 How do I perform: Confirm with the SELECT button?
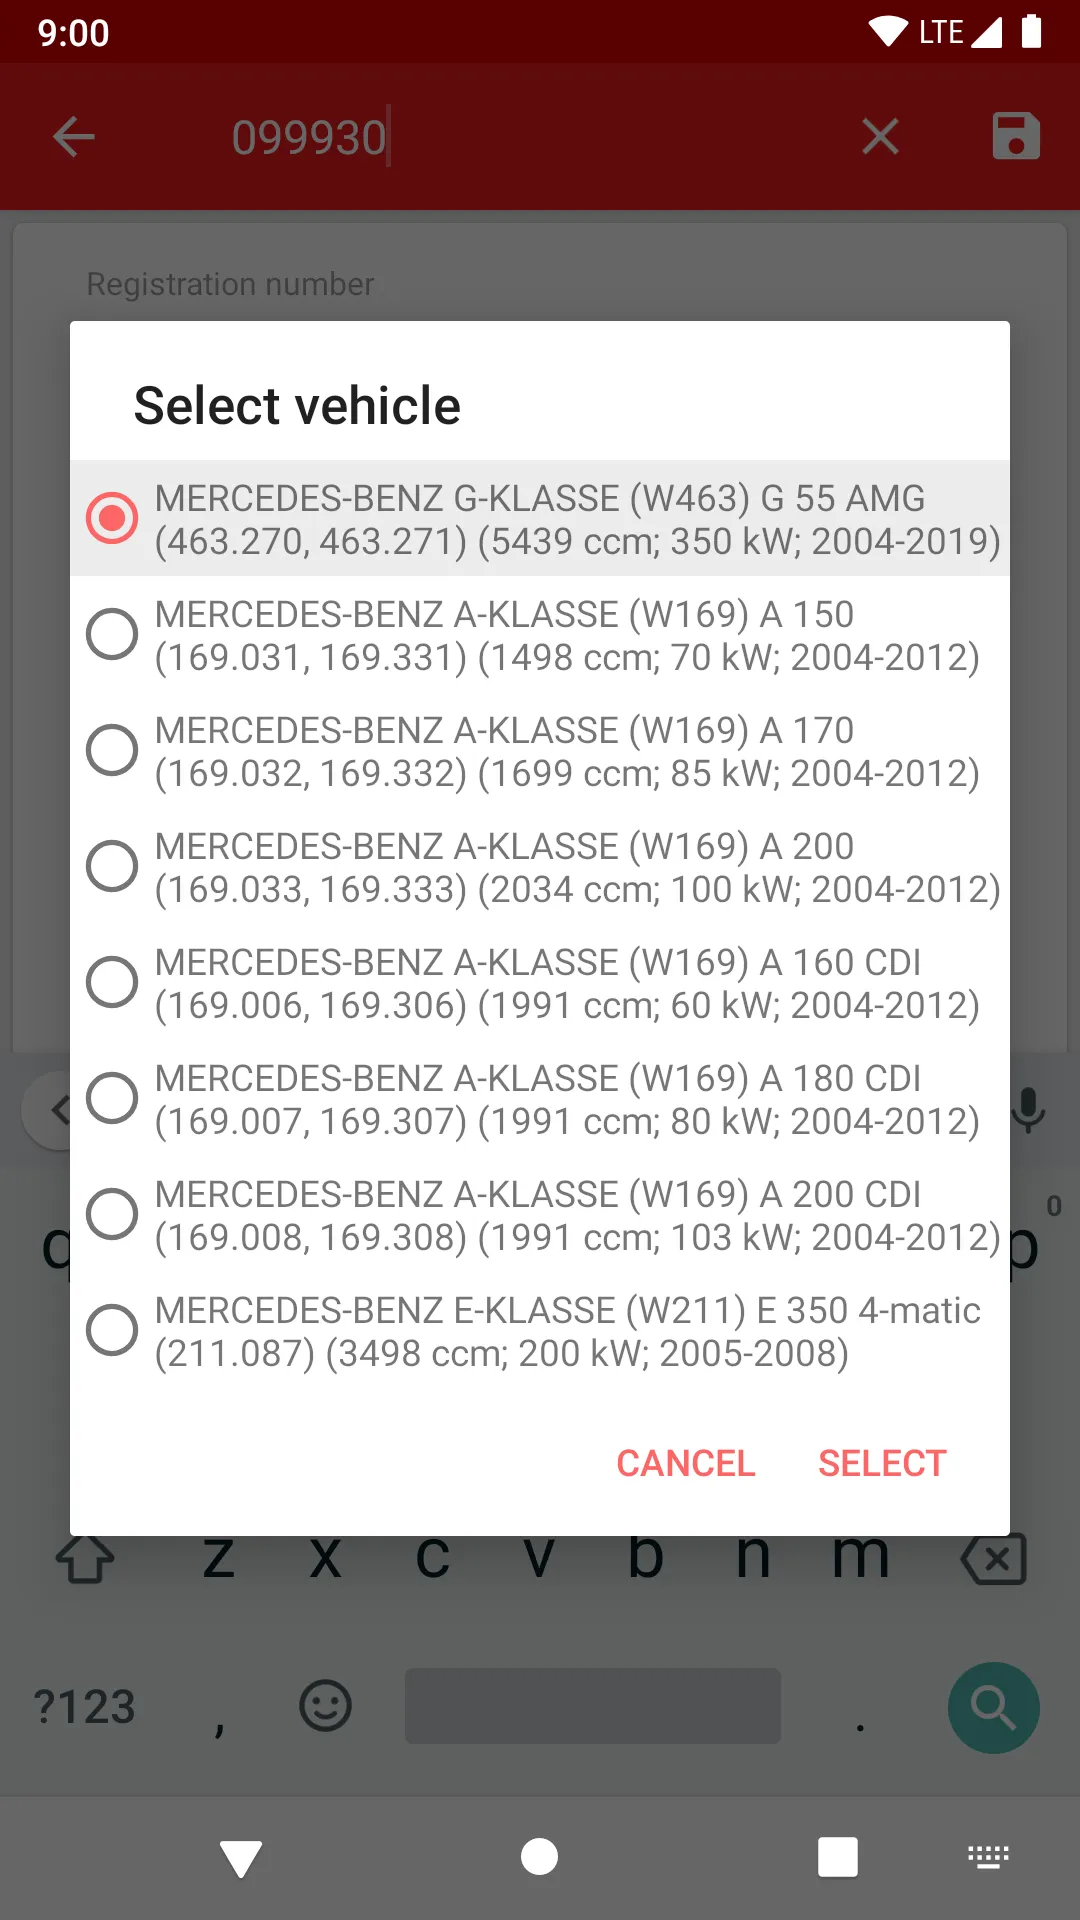[x=882, y=1463]
